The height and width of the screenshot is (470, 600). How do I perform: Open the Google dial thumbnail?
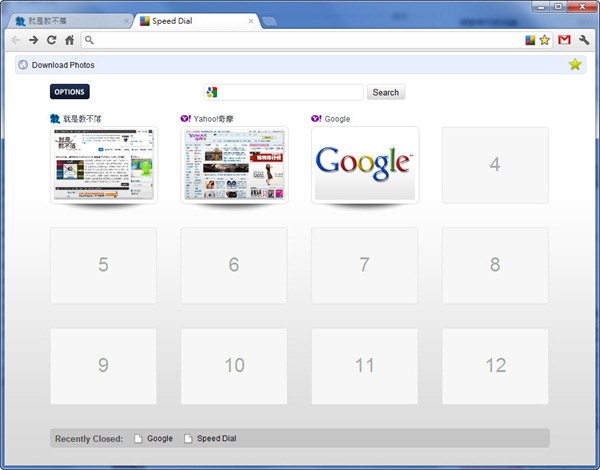[365, 165]
